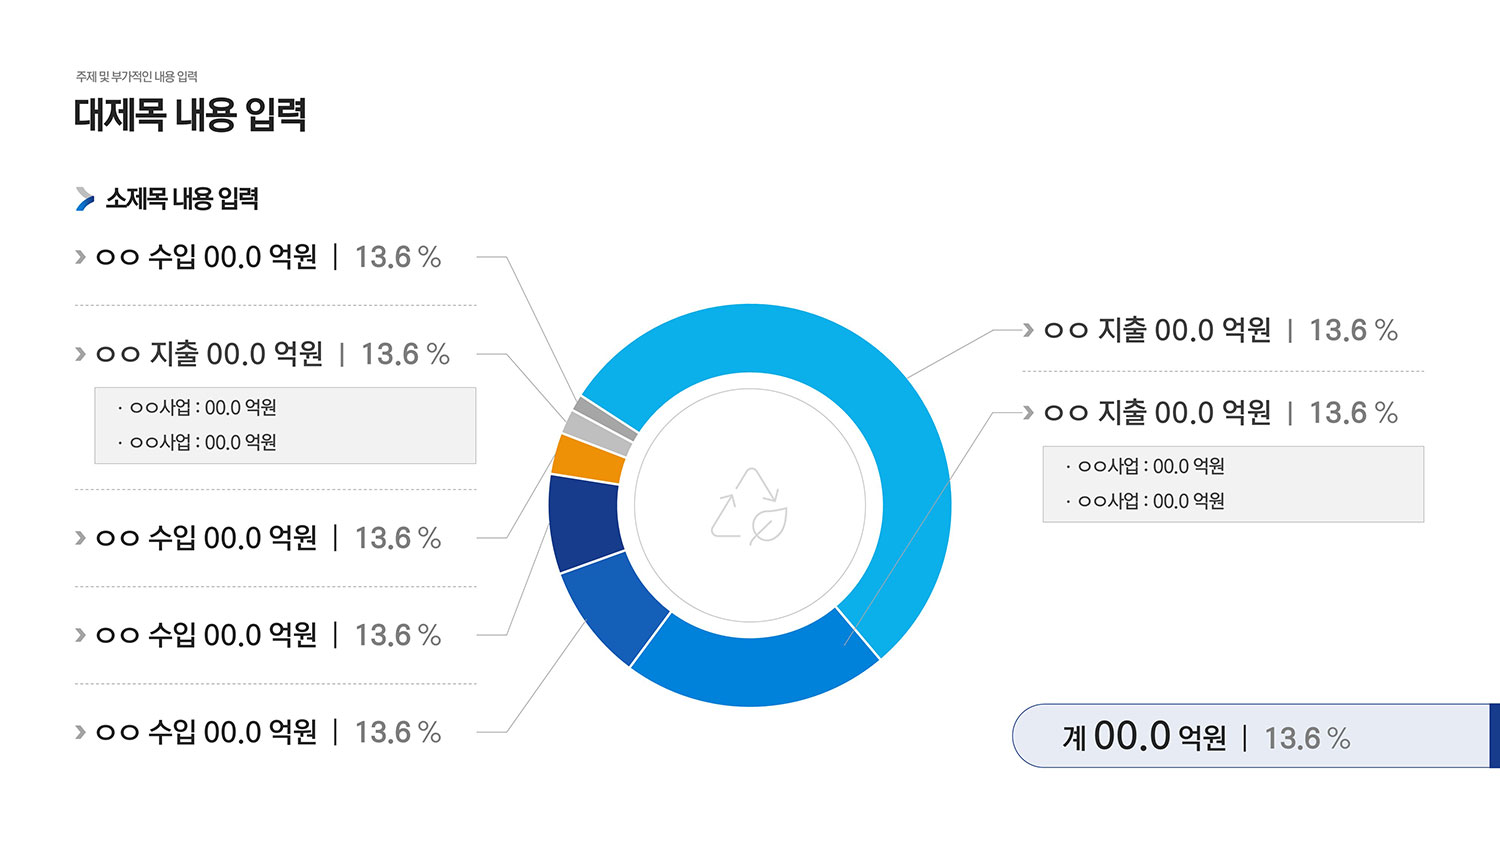1500x844 pixels.
Task: Click the bottommost ○○ 수입 entry on the left
Action: click(x=258, y=732)
